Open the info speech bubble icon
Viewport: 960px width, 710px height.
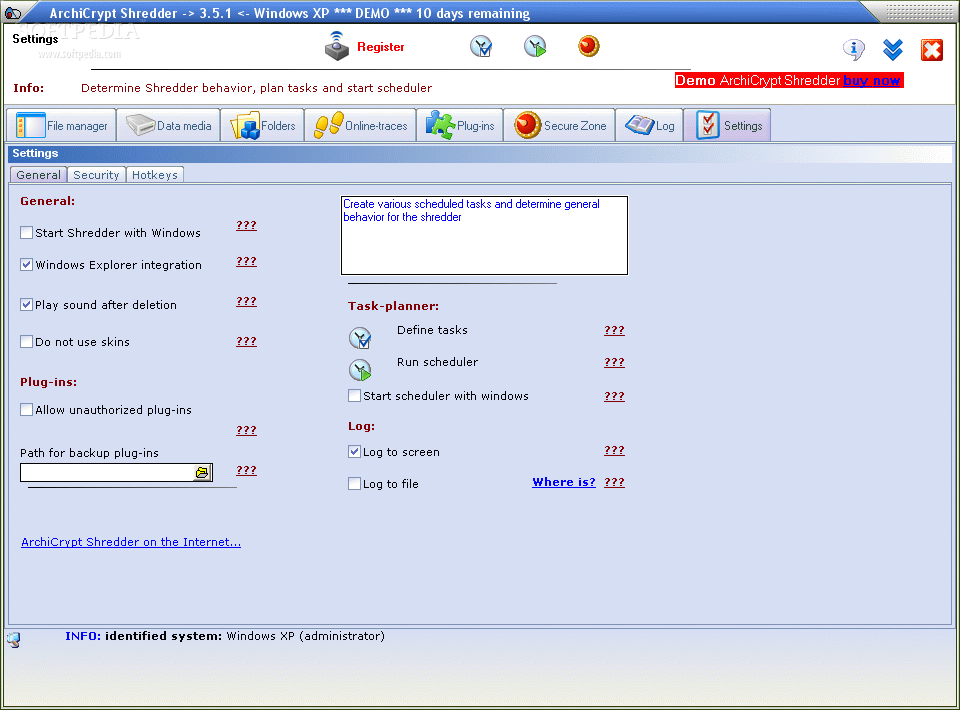[x=853, y=49]
